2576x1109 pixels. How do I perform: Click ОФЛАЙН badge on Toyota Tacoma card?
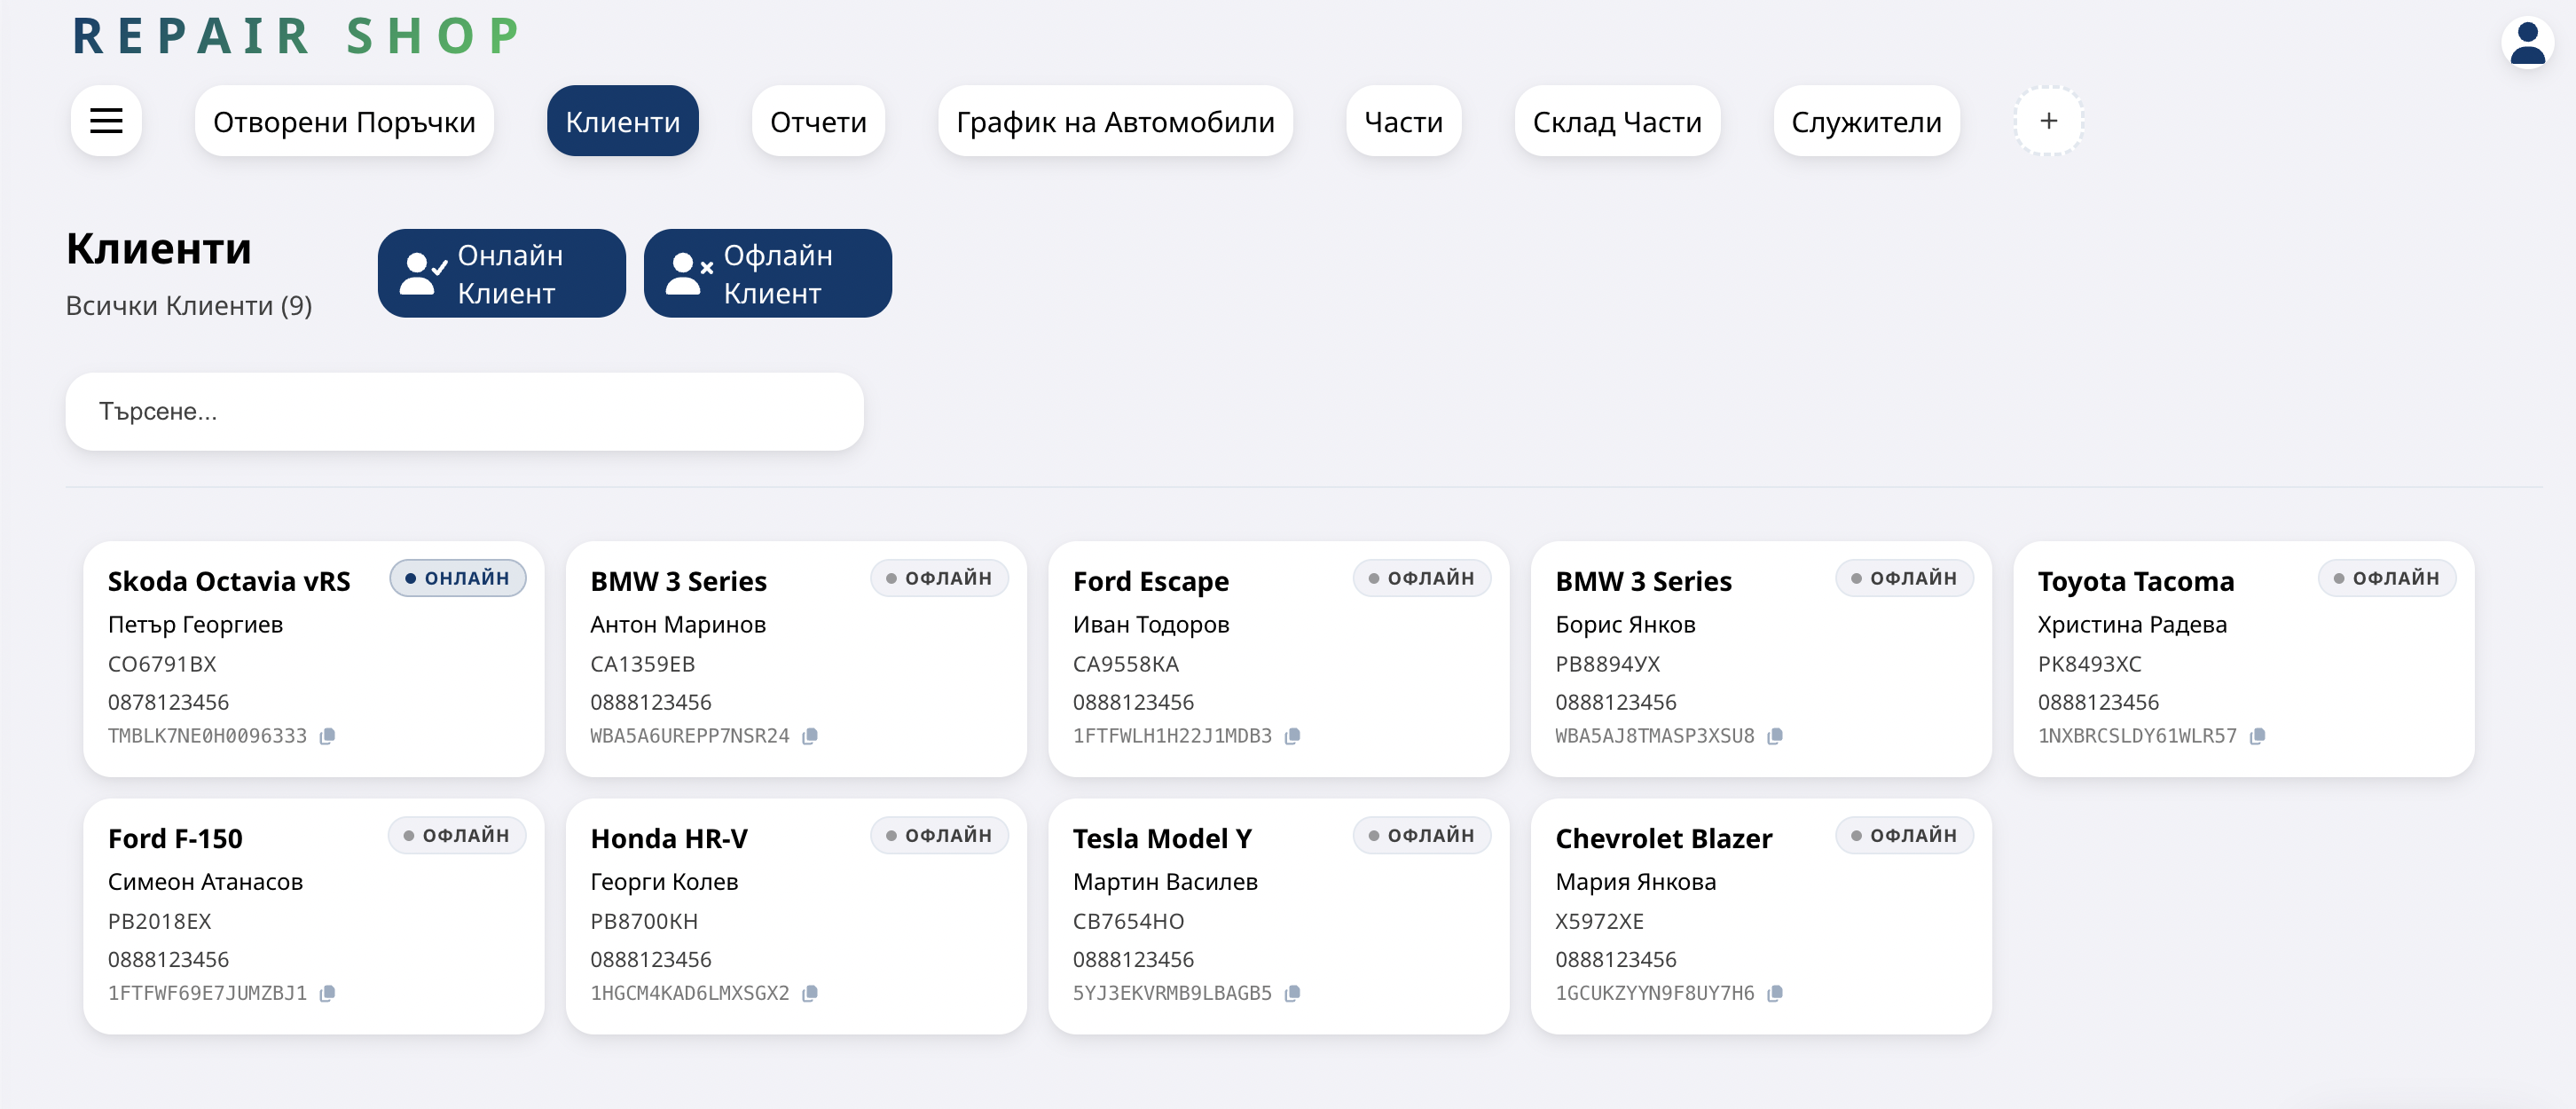2387,578
